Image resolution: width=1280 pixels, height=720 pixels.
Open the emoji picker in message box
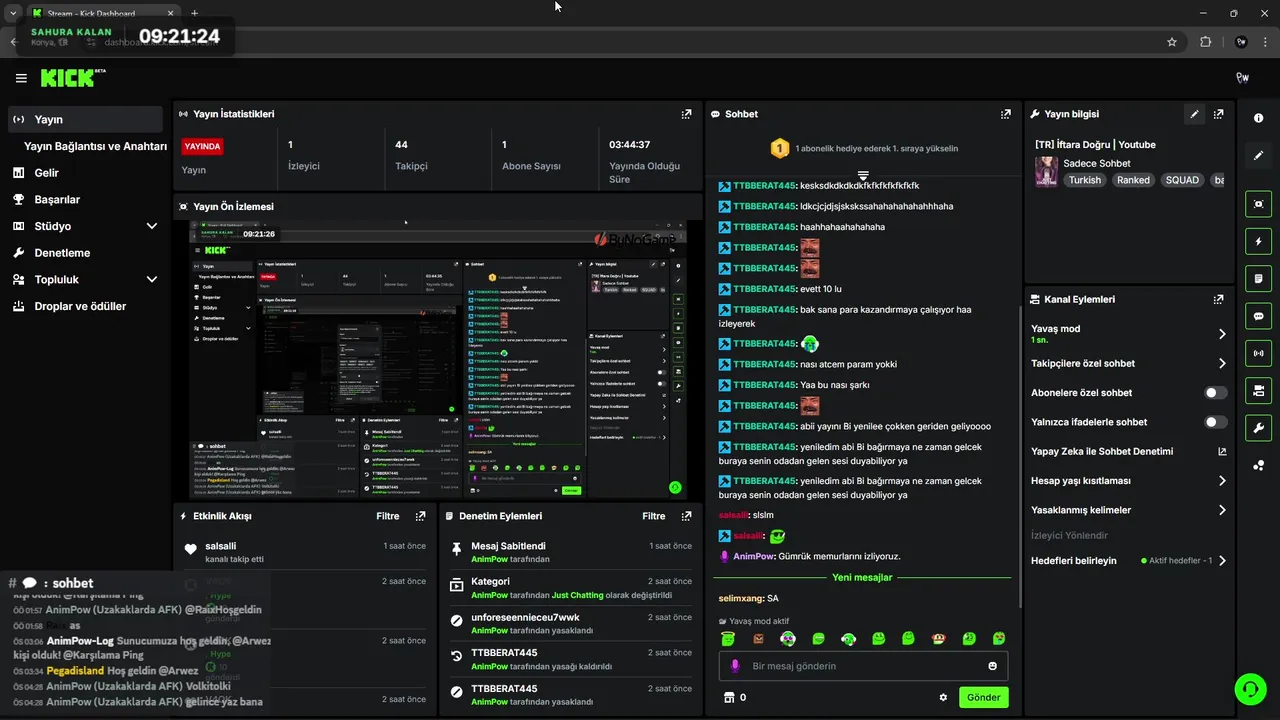(992, 666)
